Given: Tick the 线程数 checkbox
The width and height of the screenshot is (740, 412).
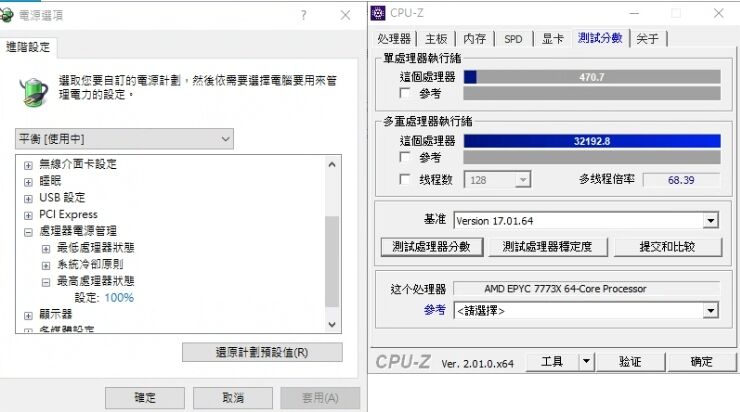Looking at the screenshot, I should point(404,179).
